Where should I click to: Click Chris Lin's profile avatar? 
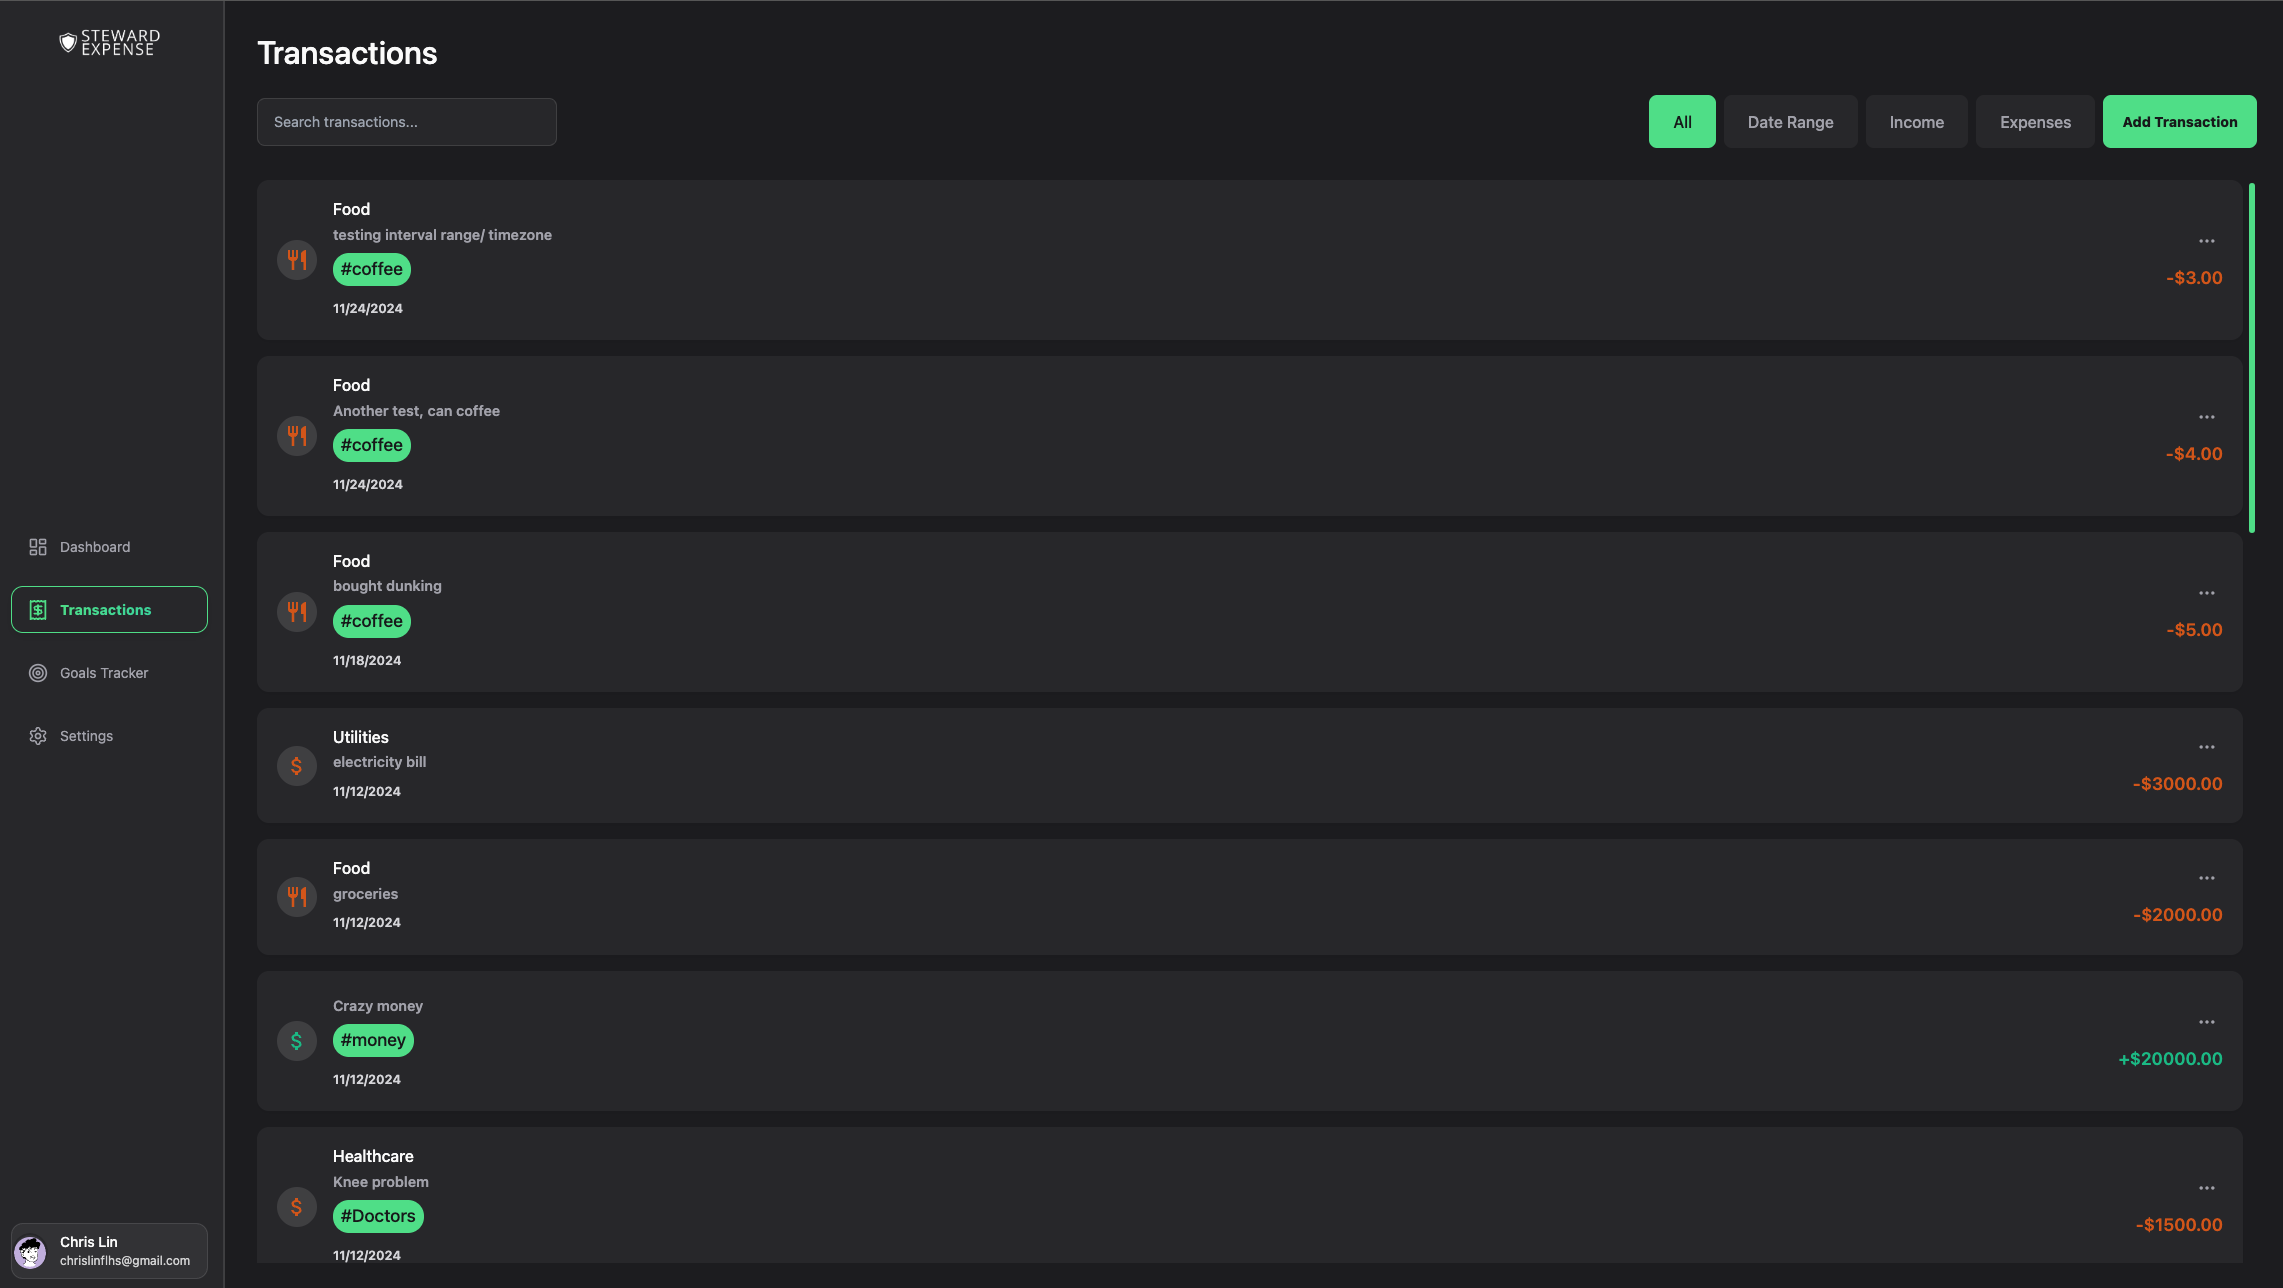click(30, 1251)
